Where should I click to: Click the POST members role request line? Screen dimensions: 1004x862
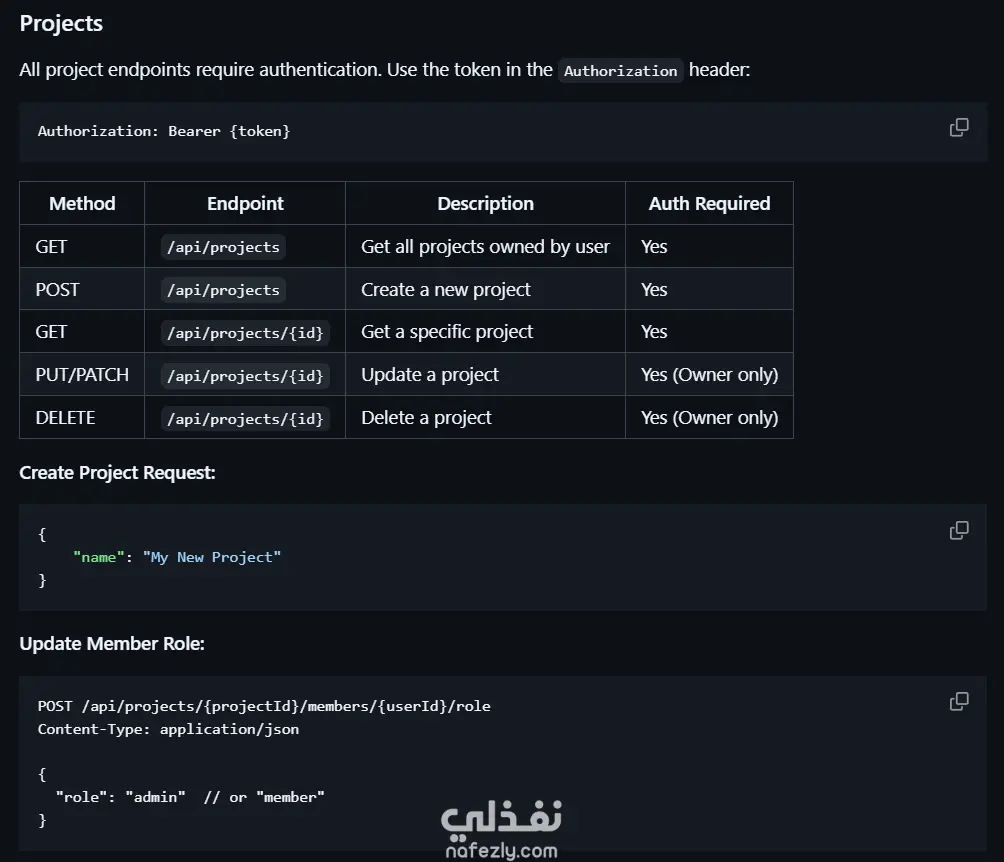click(x=264, y=706)
